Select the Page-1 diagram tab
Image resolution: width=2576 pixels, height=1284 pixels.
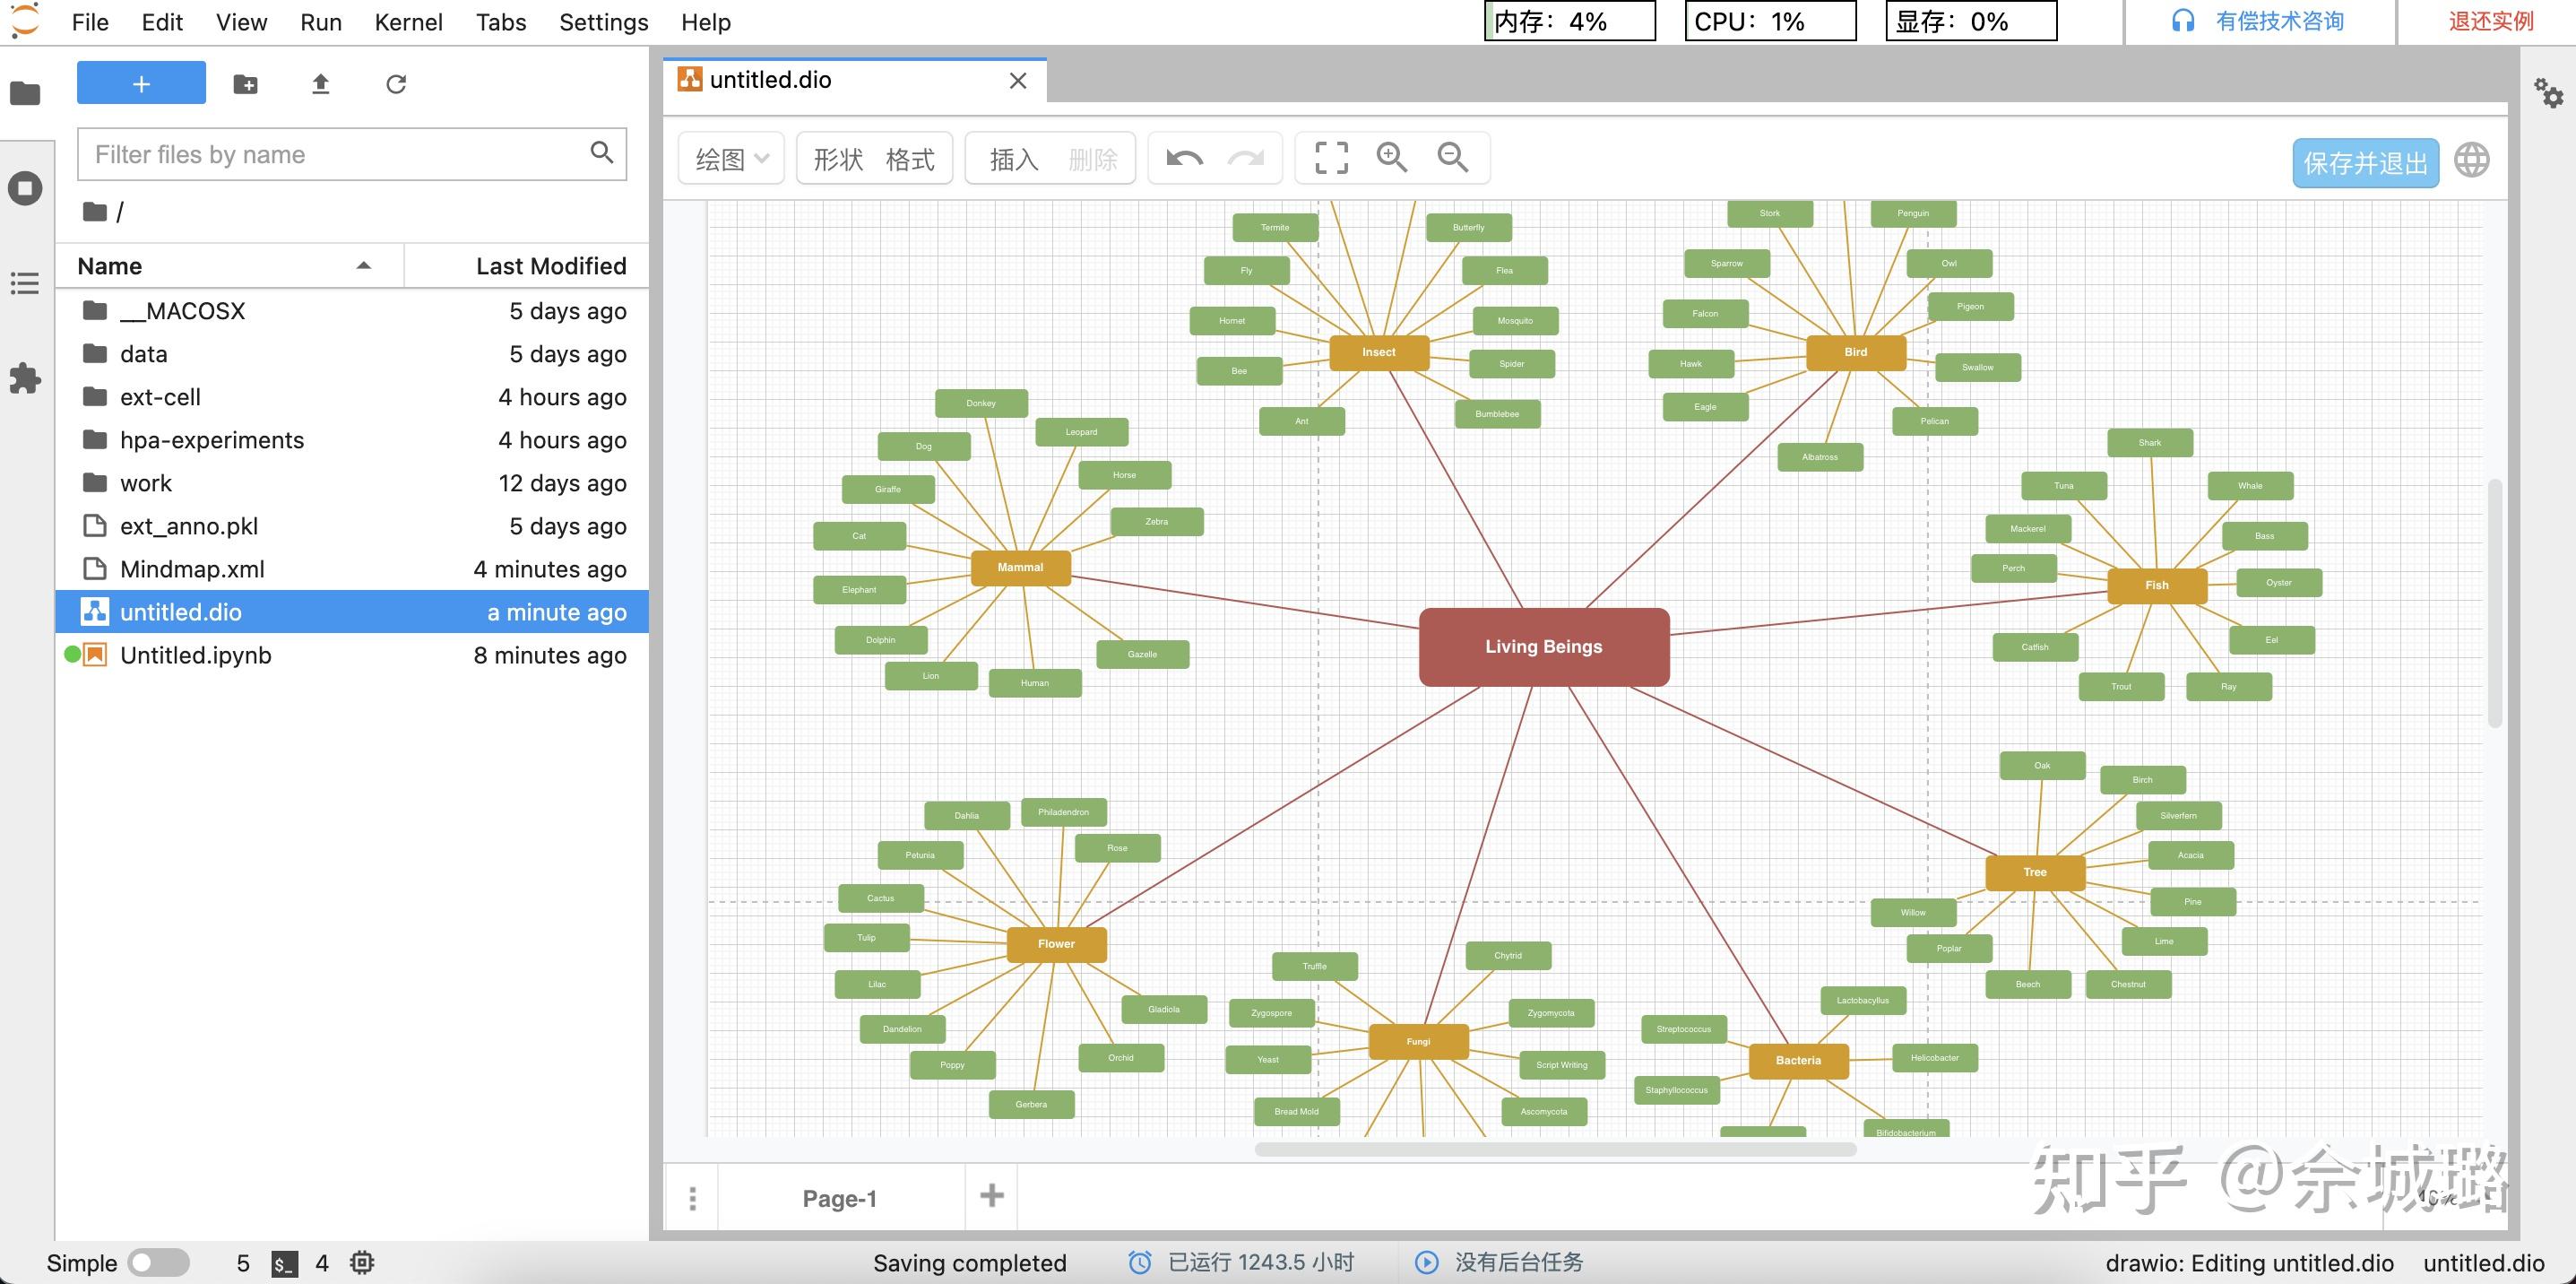(839, 1198)
